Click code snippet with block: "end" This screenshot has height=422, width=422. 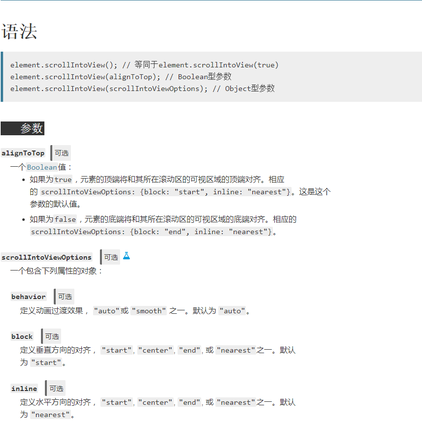click(x=152, y=232)
